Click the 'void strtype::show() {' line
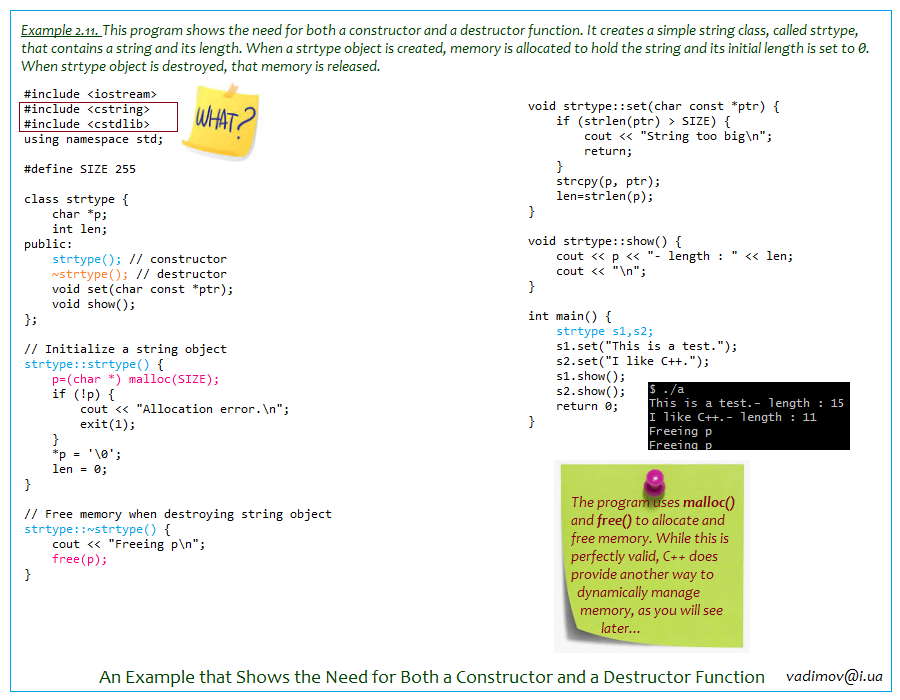The width and height of the screenshot is (900, 700). 605,241
